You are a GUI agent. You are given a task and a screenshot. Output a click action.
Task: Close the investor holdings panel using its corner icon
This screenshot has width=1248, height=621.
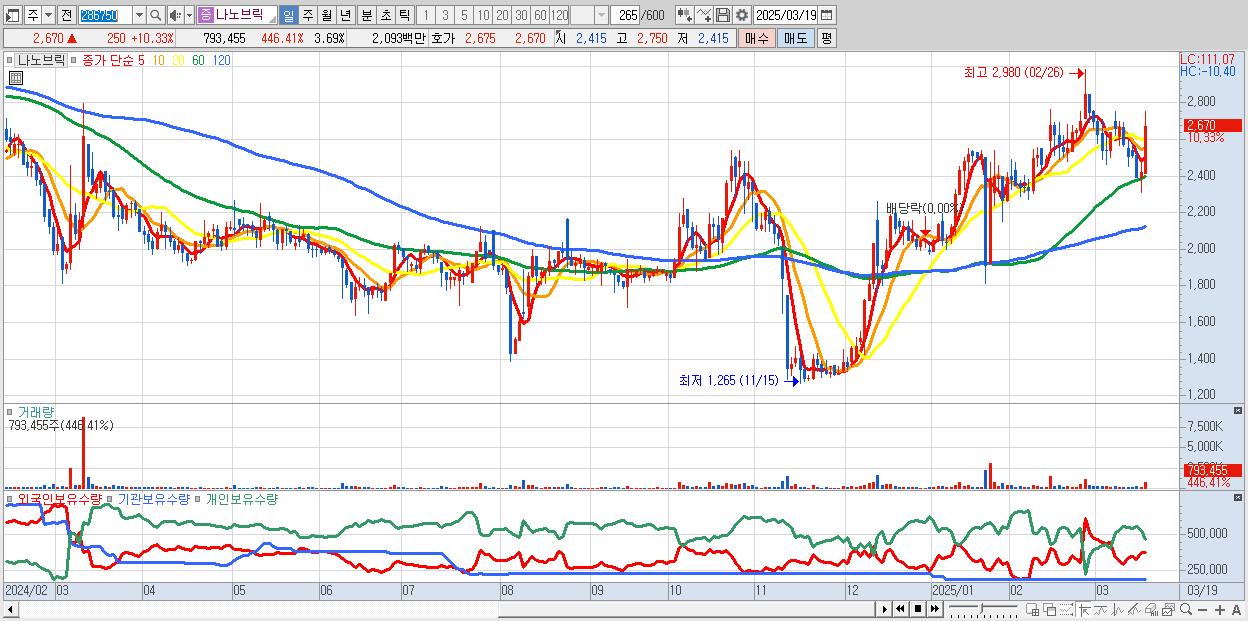[x=1239, y=497]
